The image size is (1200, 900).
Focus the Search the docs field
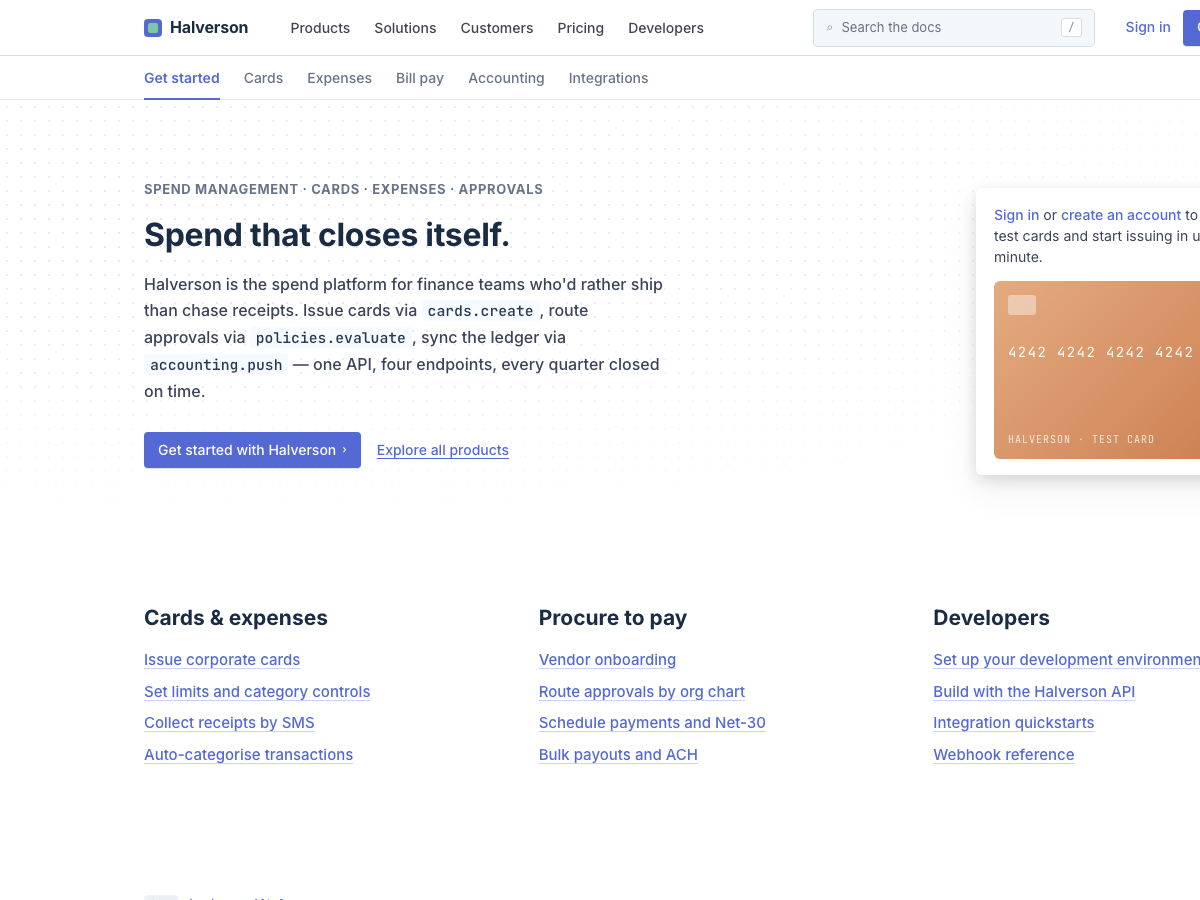tap(954, 28)
